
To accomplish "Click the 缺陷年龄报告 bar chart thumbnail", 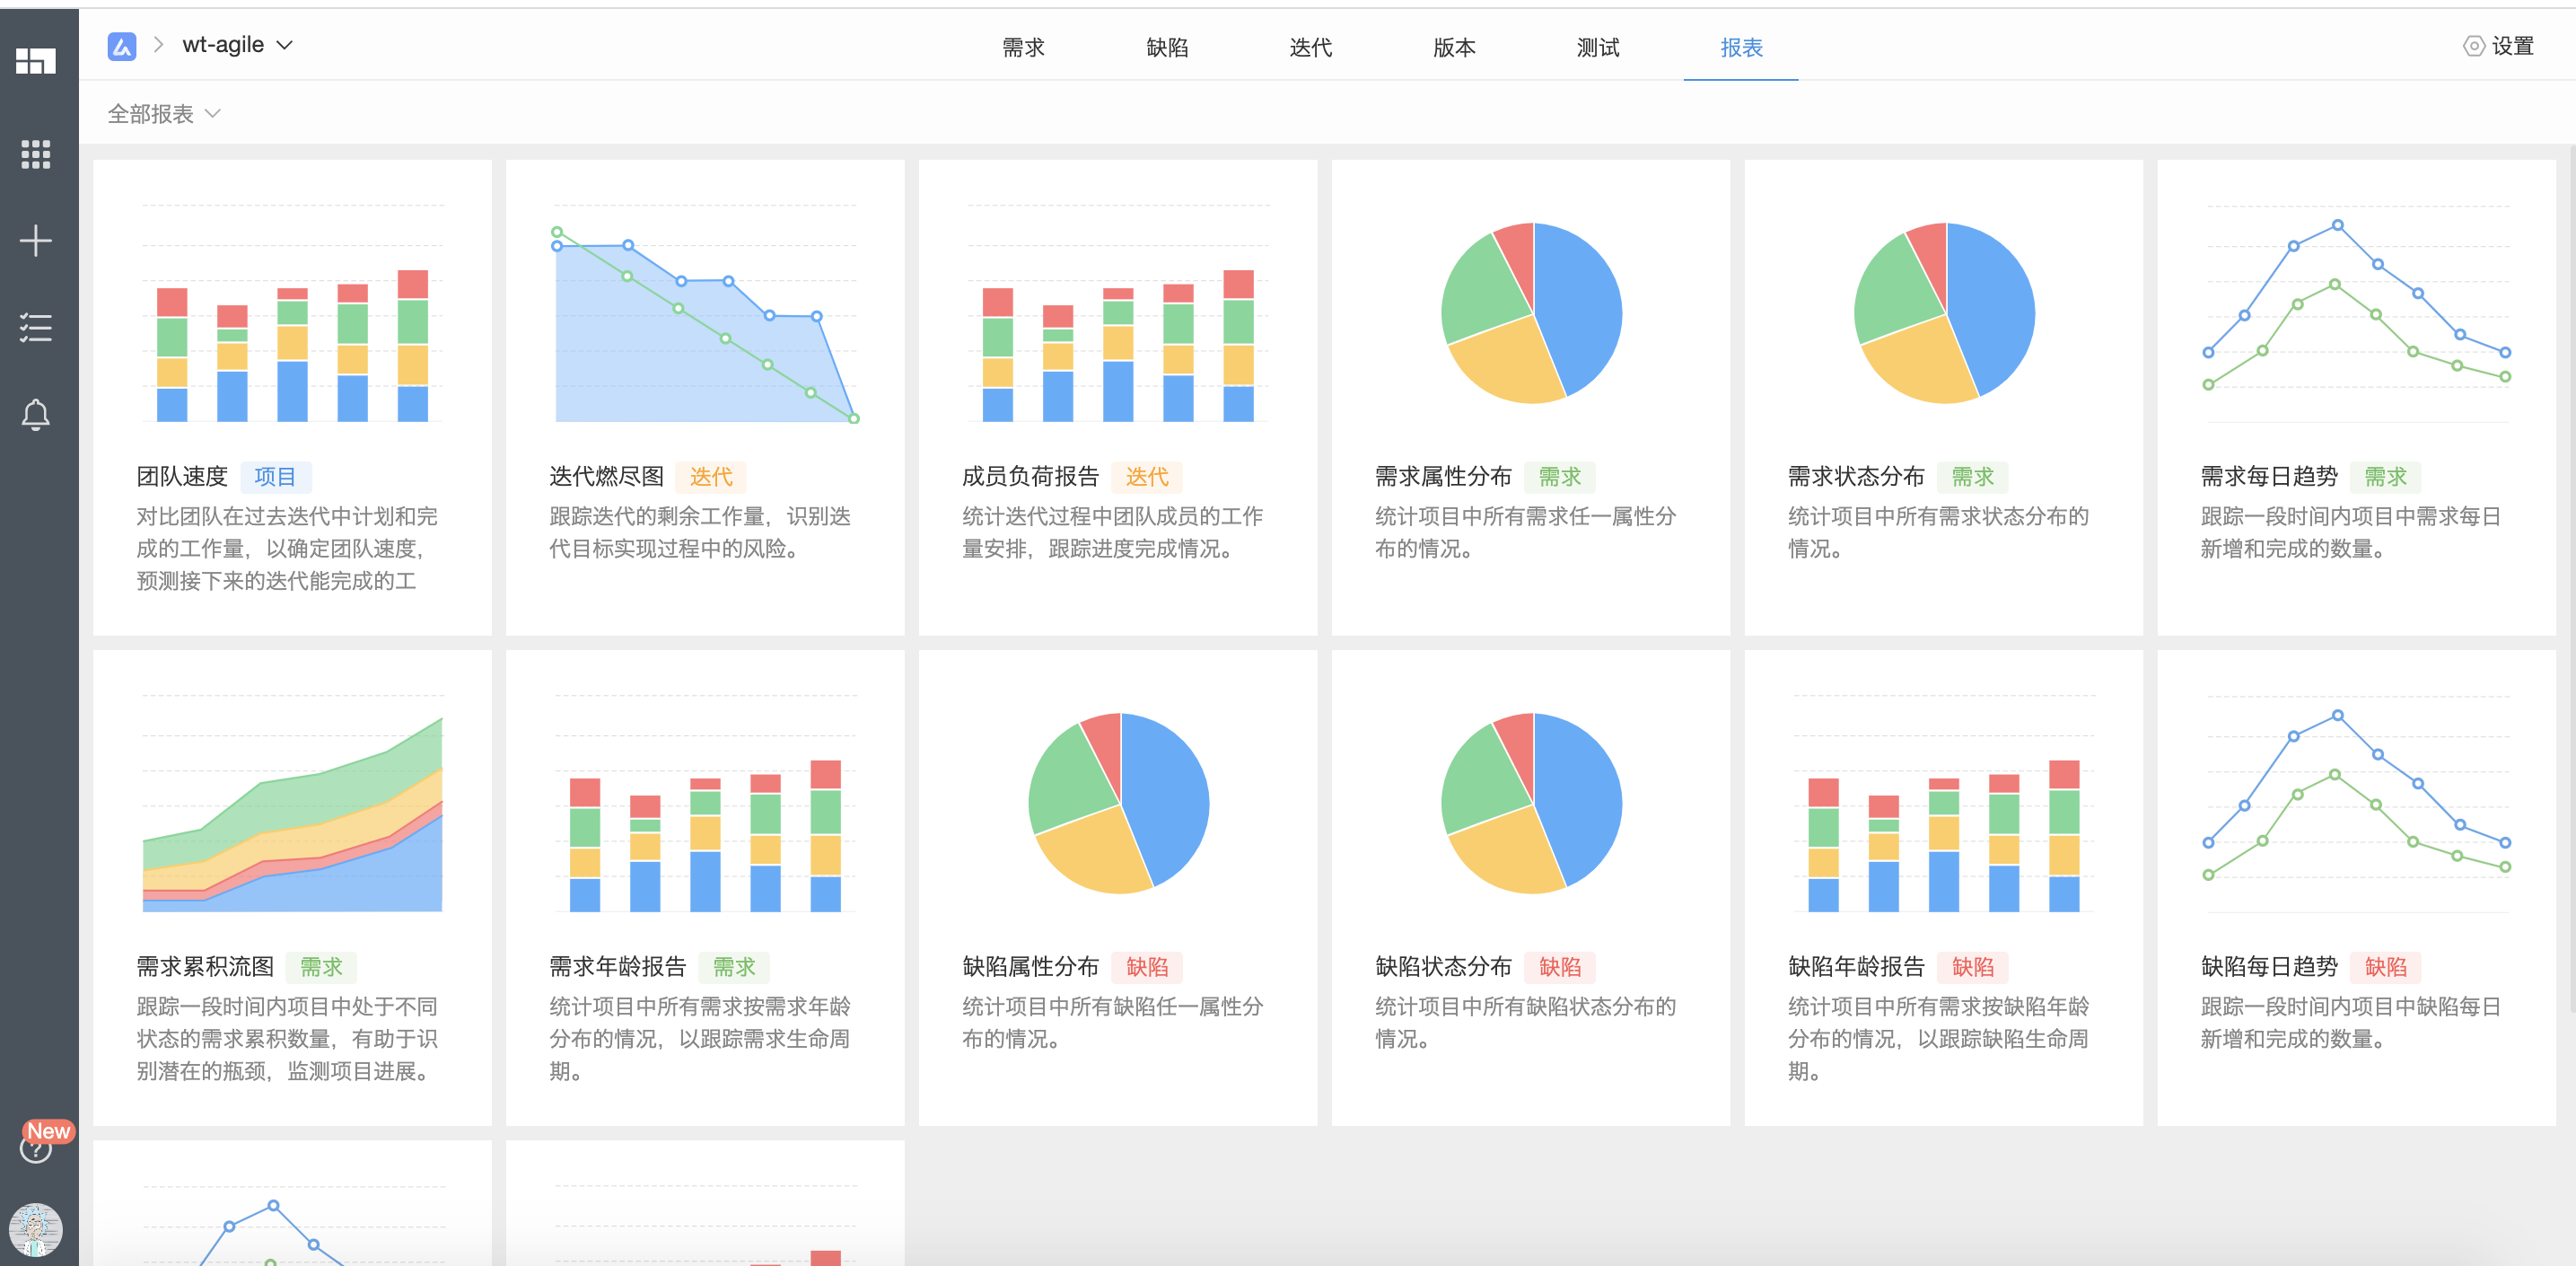I will pyautogui.click(x=1944, y=803).
